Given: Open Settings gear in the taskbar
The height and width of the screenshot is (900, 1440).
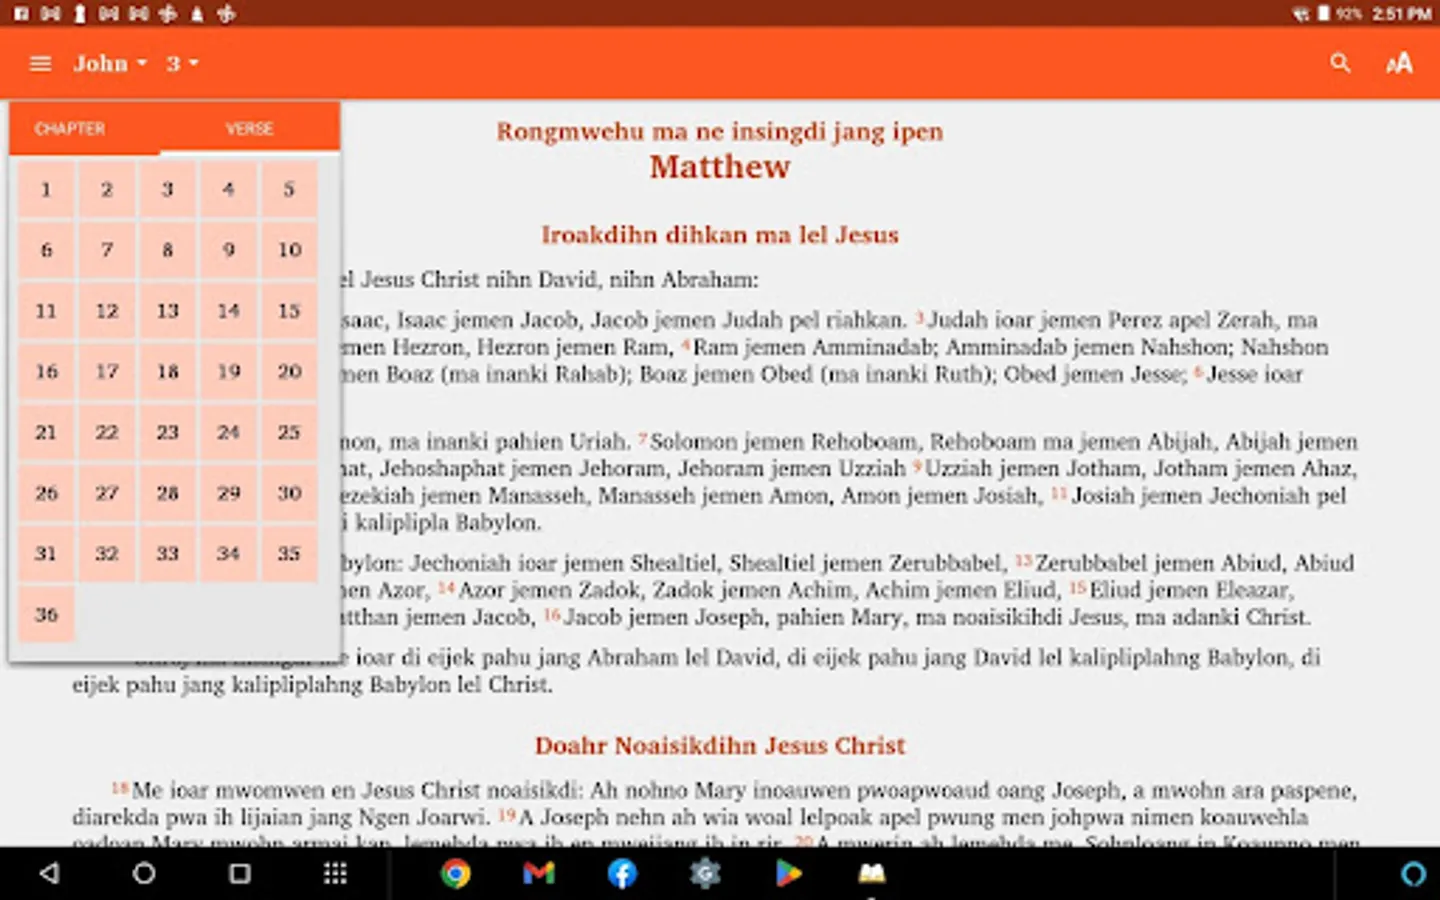Looking at the screenshot, I should (705, 874).
